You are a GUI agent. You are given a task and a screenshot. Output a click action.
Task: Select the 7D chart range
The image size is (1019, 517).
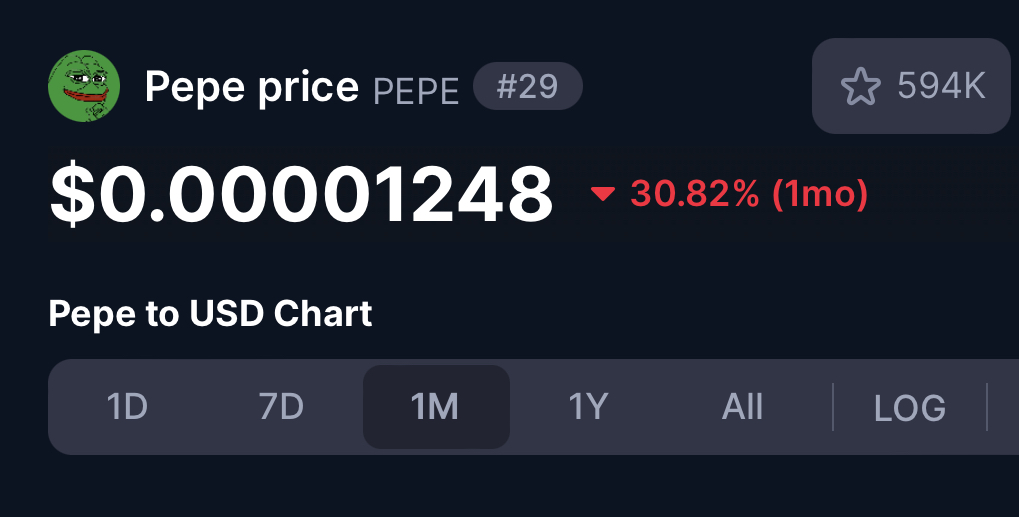click(x=281, y=407)
